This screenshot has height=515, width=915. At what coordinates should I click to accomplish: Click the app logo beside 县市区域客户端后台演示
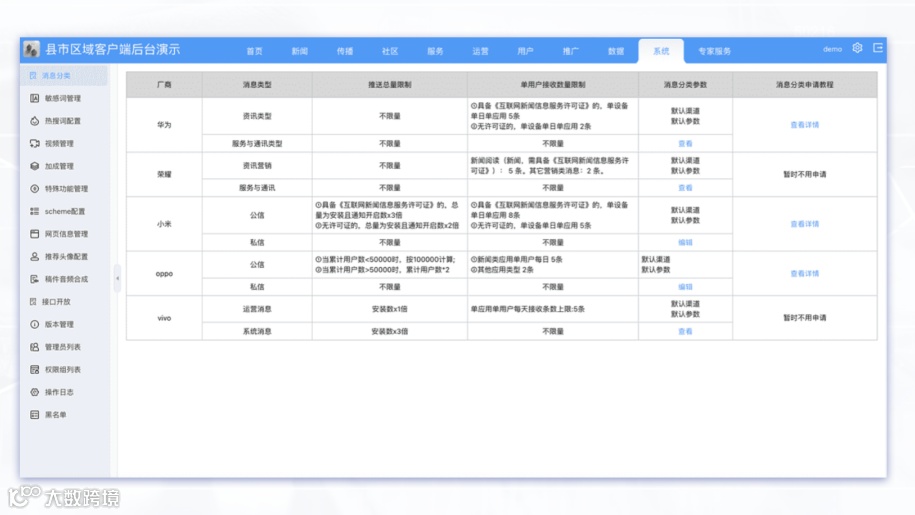coord(32,50)
